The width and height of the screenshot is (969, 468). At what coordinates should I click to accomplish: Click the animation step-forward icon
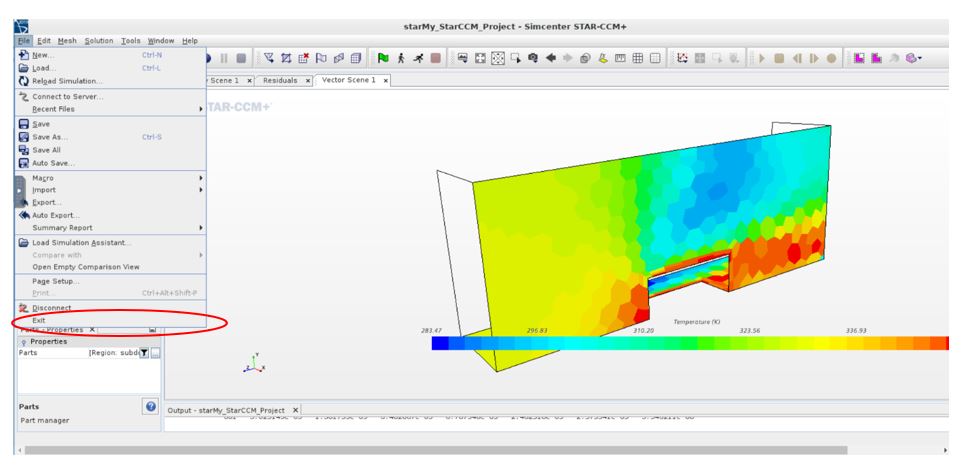point(815,58)
